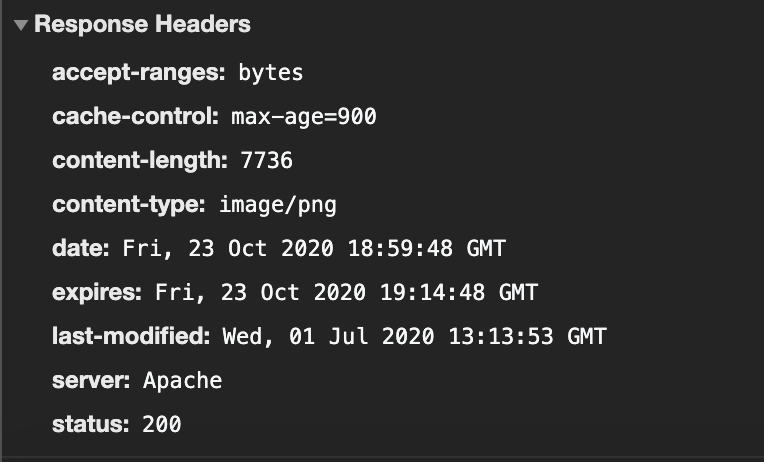Click the 200 status value
764x462 pixels.
161,425
